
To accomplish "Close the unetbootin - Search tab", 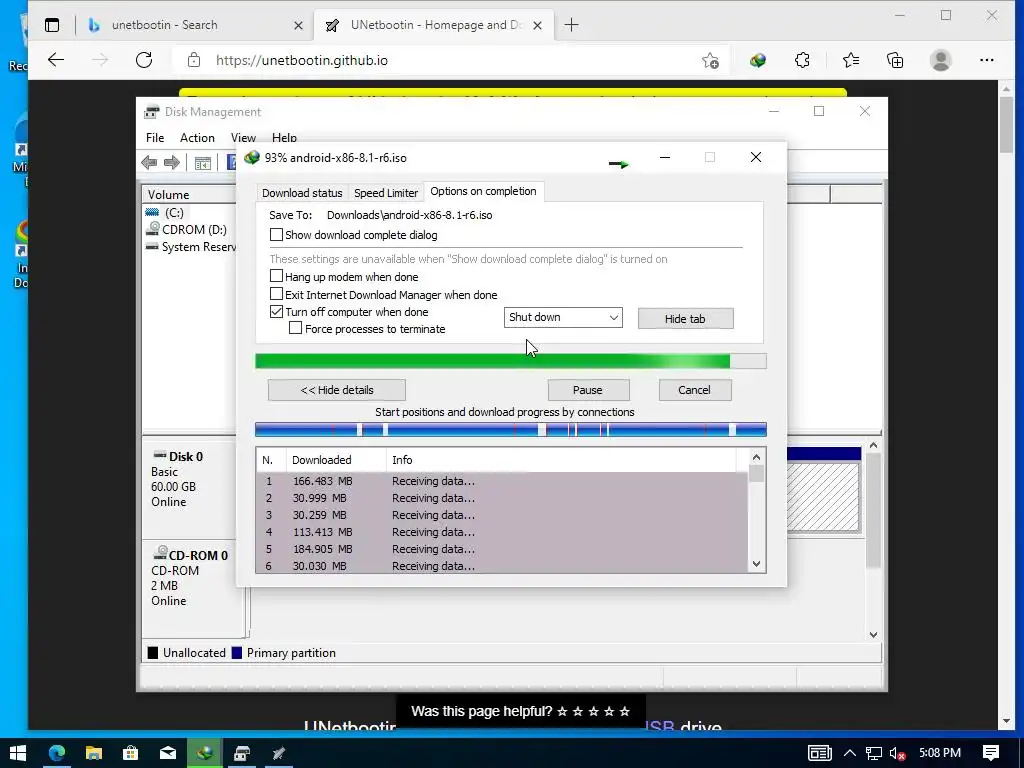I will pyautogui.click(x=298, y=25).
